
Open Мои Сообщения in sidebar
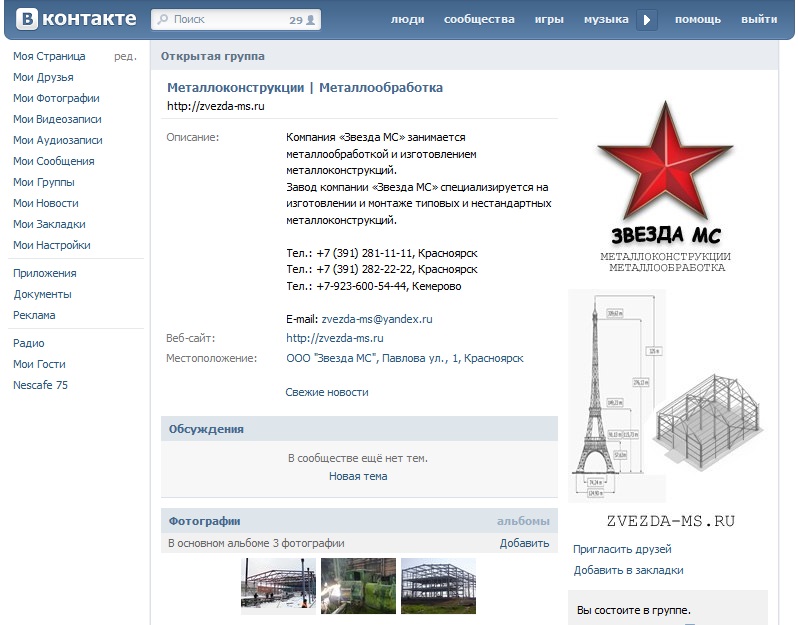54,161
